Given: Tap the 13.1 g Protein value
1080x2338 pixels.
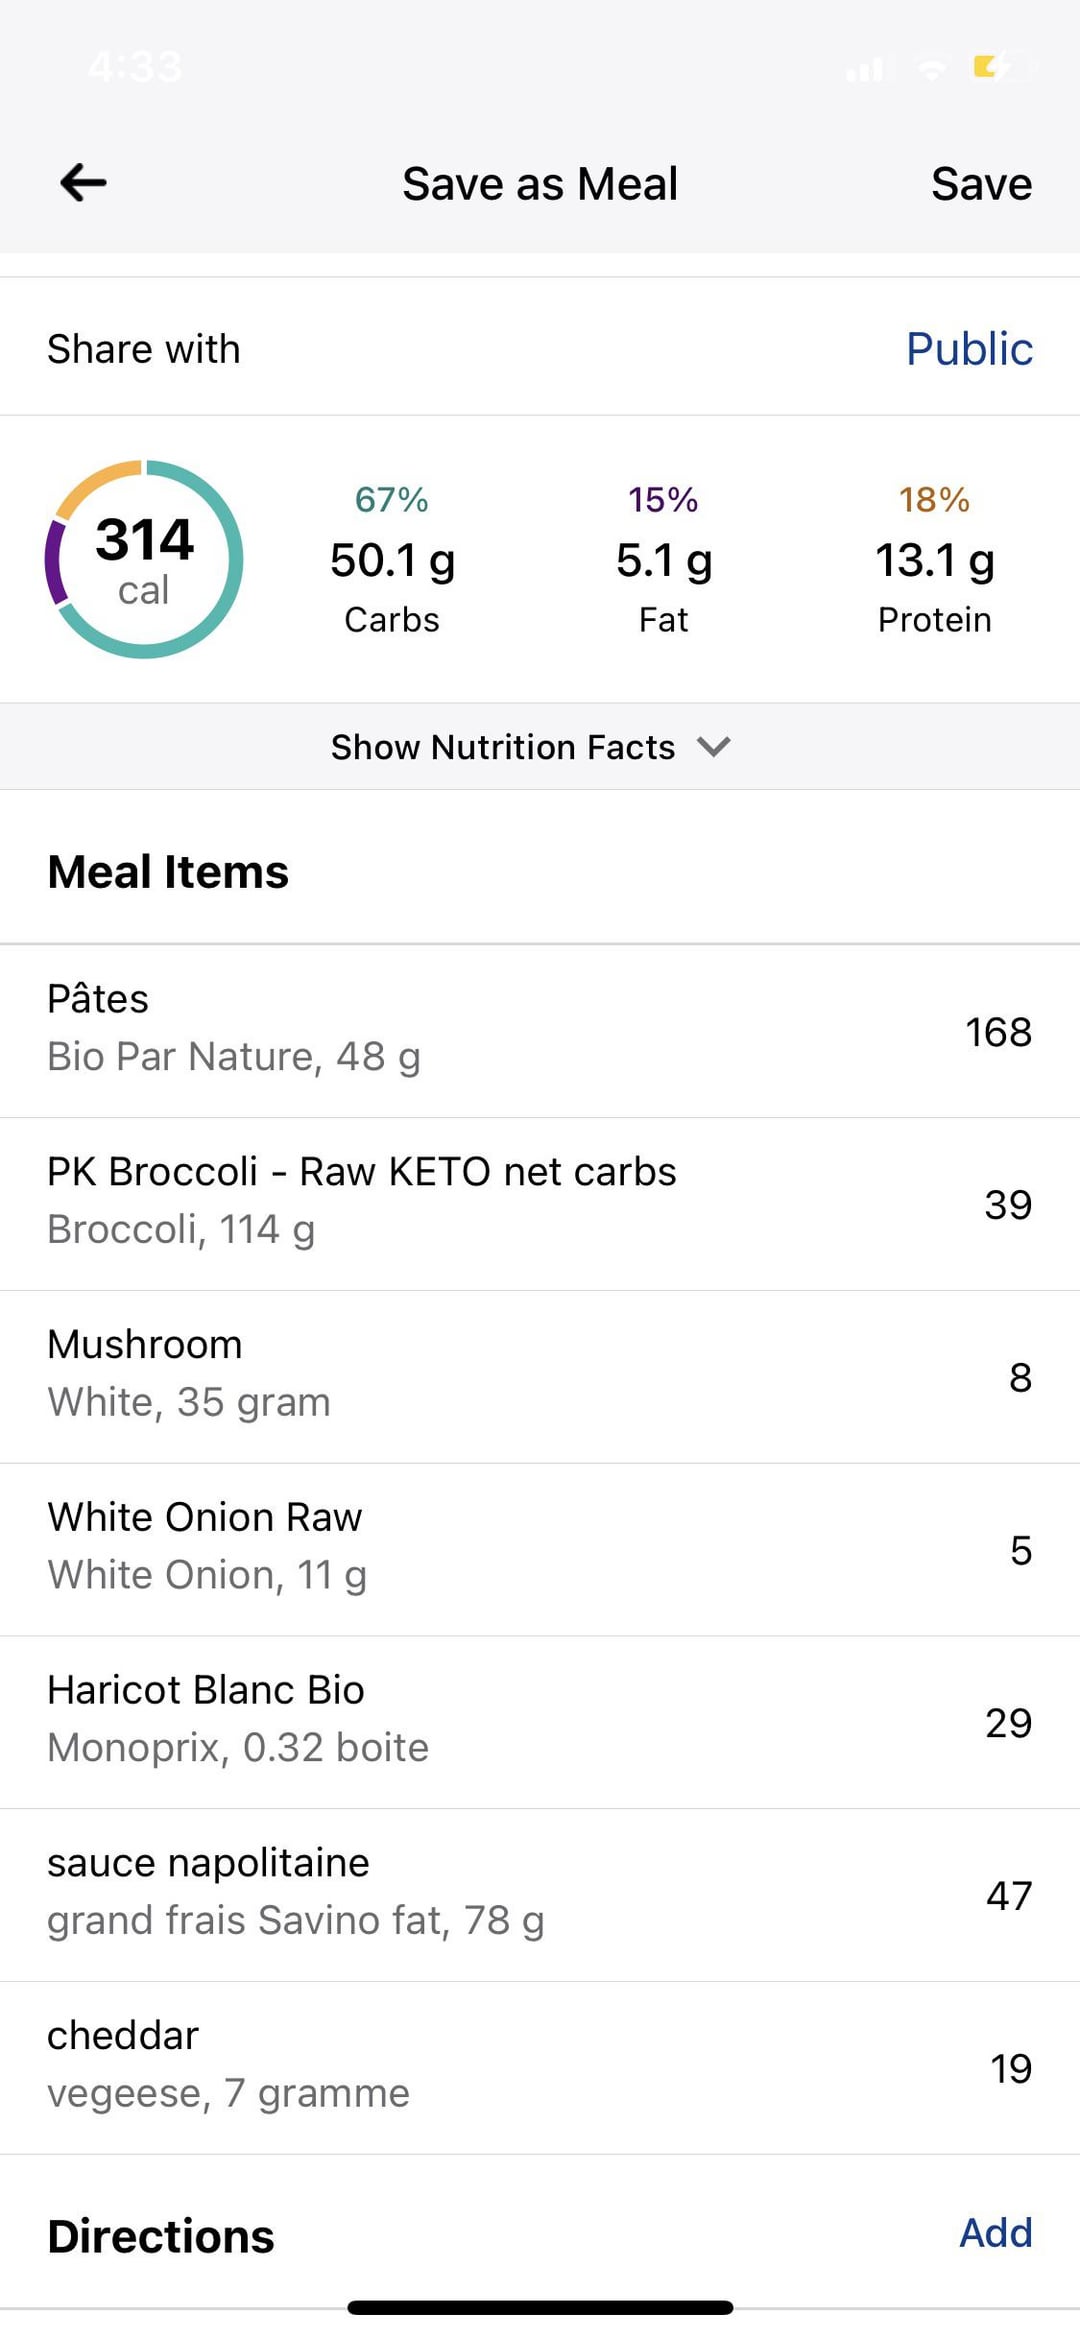Looking at the screenshot, I should pos(934,560).
